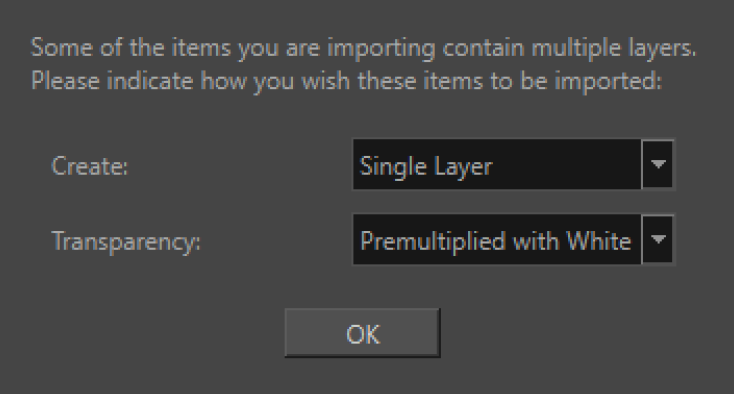Accept the multi-layer import dialog
Screen dimensions: 734x394
coord(362,333)
